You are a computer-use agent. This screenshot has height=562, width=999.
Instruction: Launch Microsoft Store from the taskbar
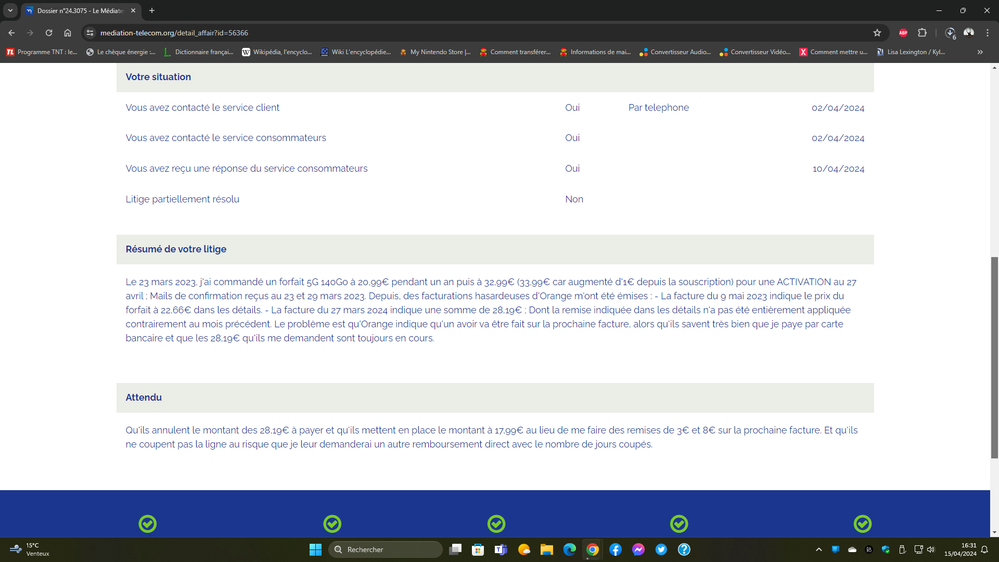tap(478, 549)
